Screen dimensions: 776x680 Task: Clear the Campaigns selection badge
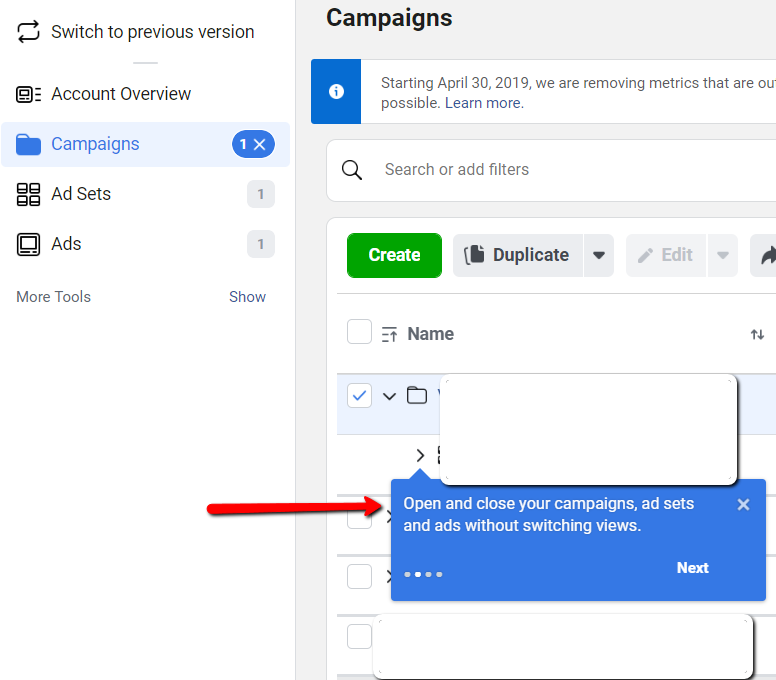pyautogui.click(x=260, y=145)
